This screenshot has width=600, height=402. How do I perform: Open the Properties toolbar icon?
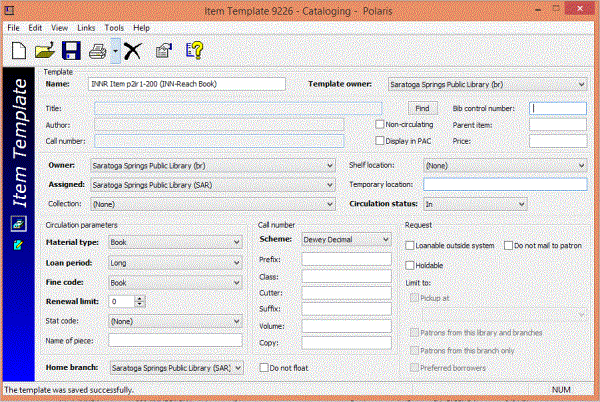[164, 49]
